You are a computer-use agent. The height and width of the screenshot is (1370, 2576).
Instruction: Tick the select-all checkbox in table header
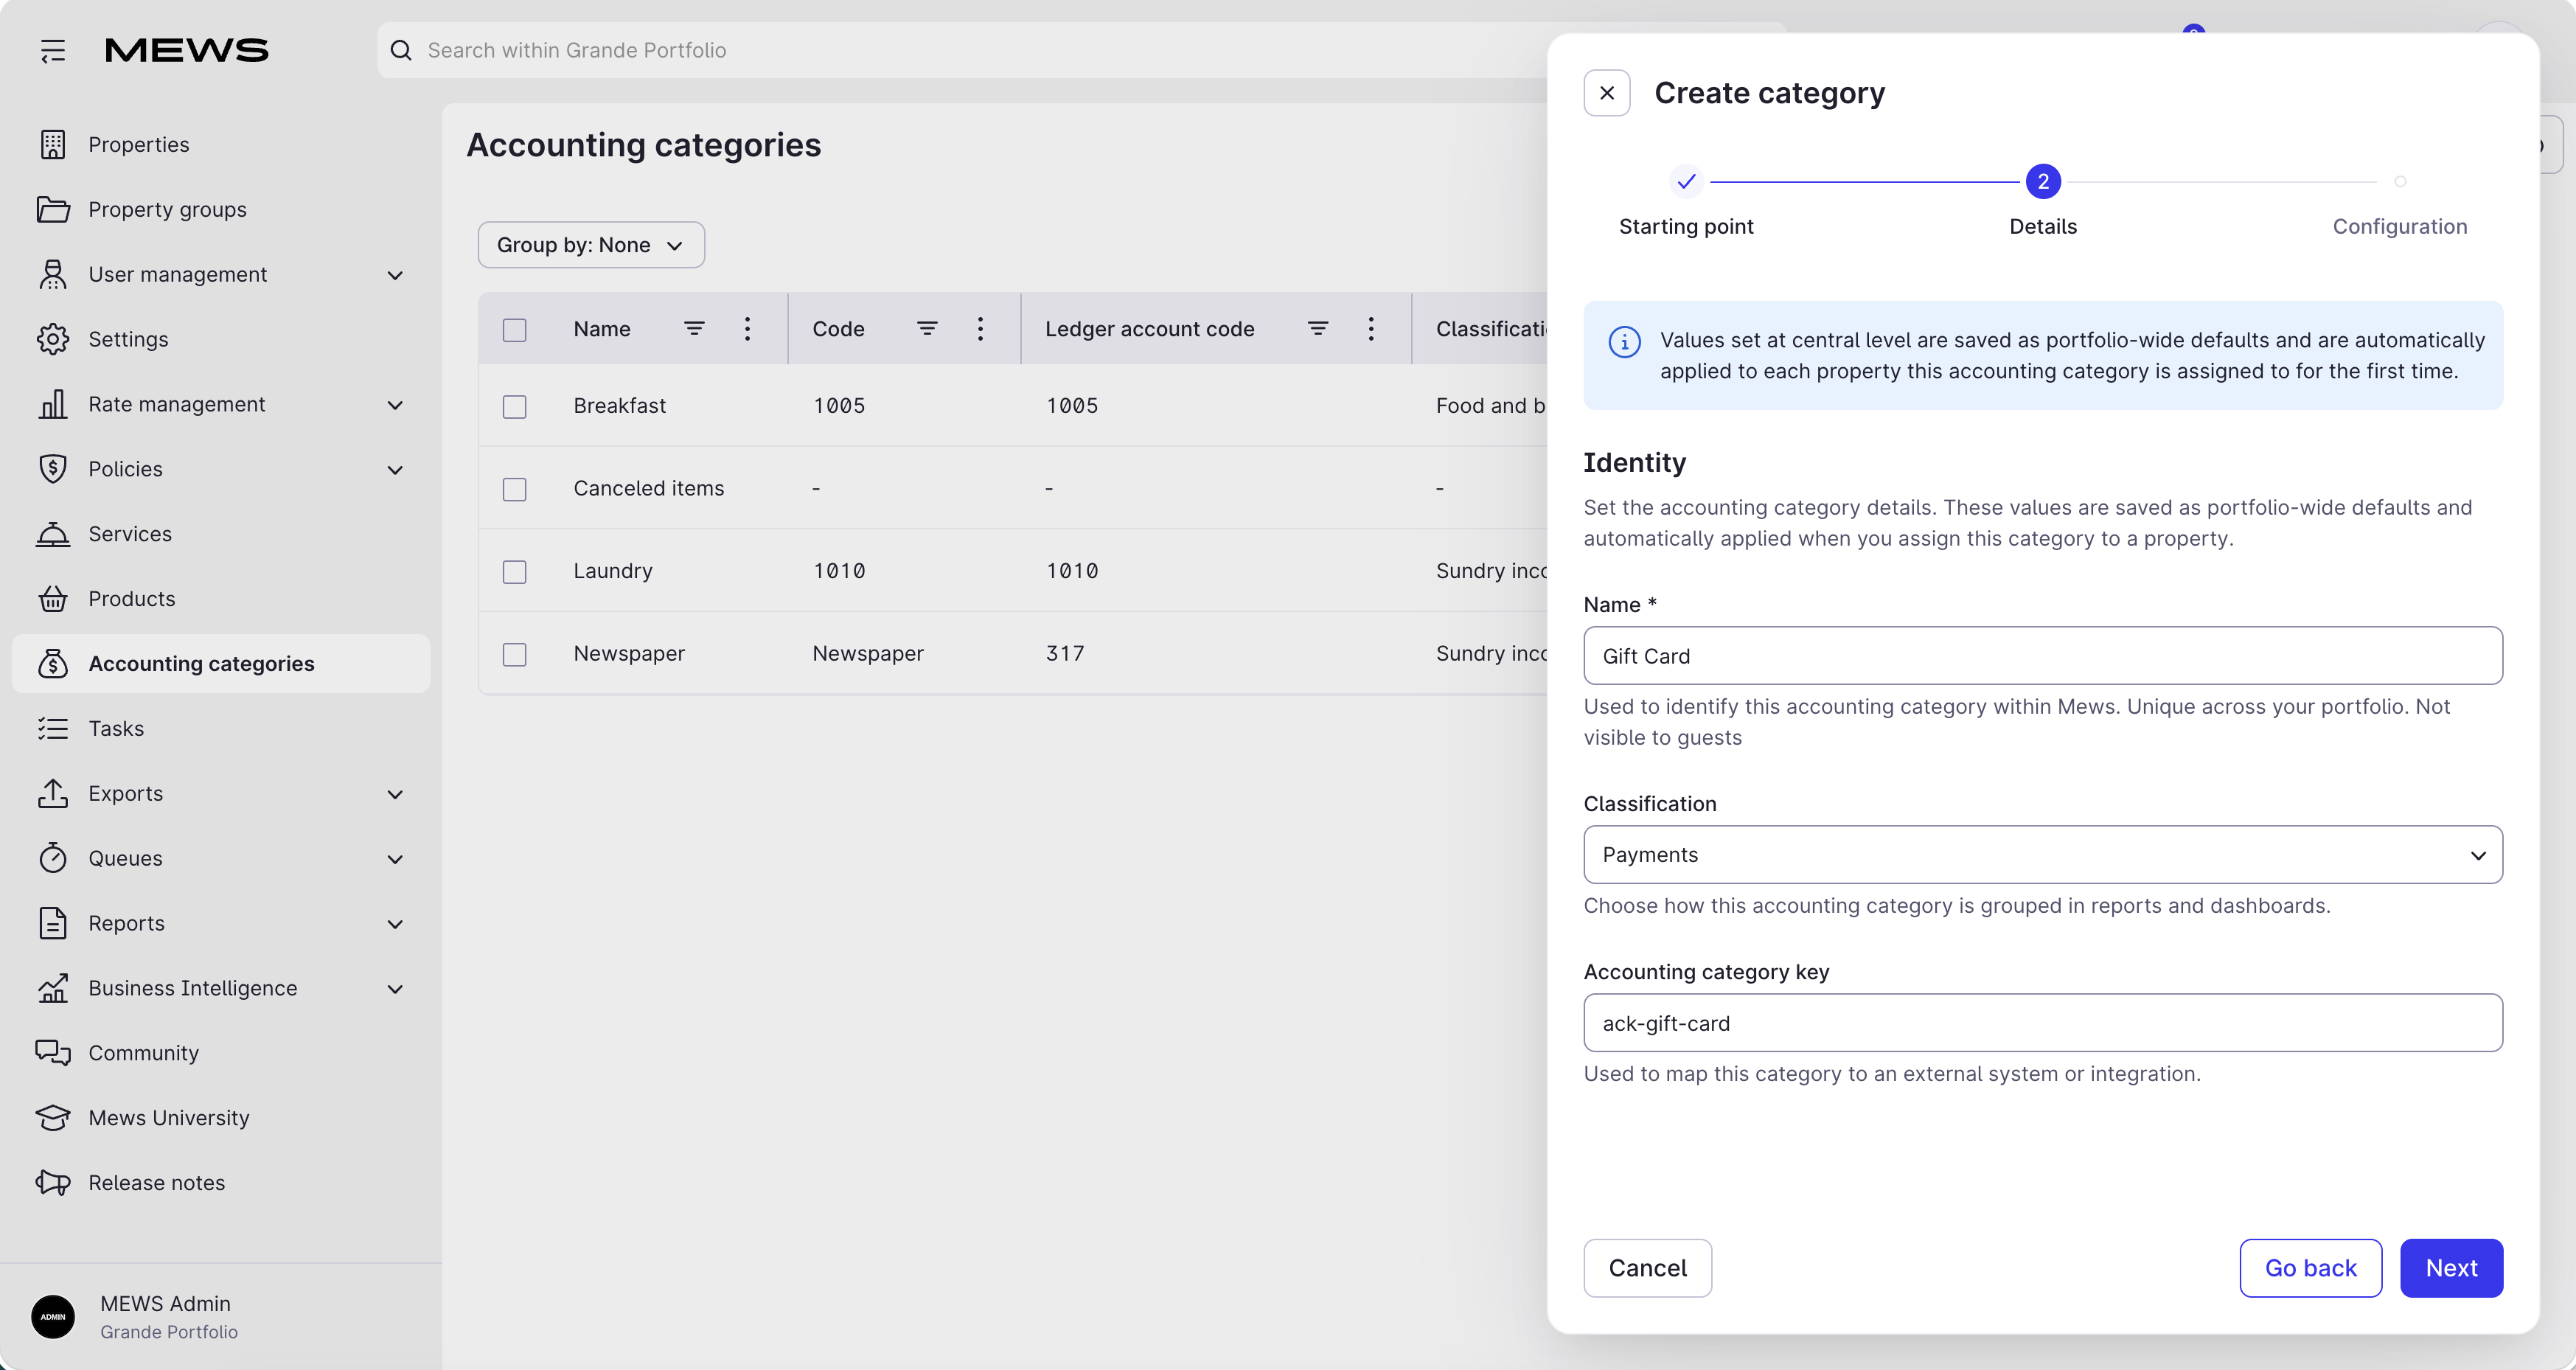[x=514, y=329]
